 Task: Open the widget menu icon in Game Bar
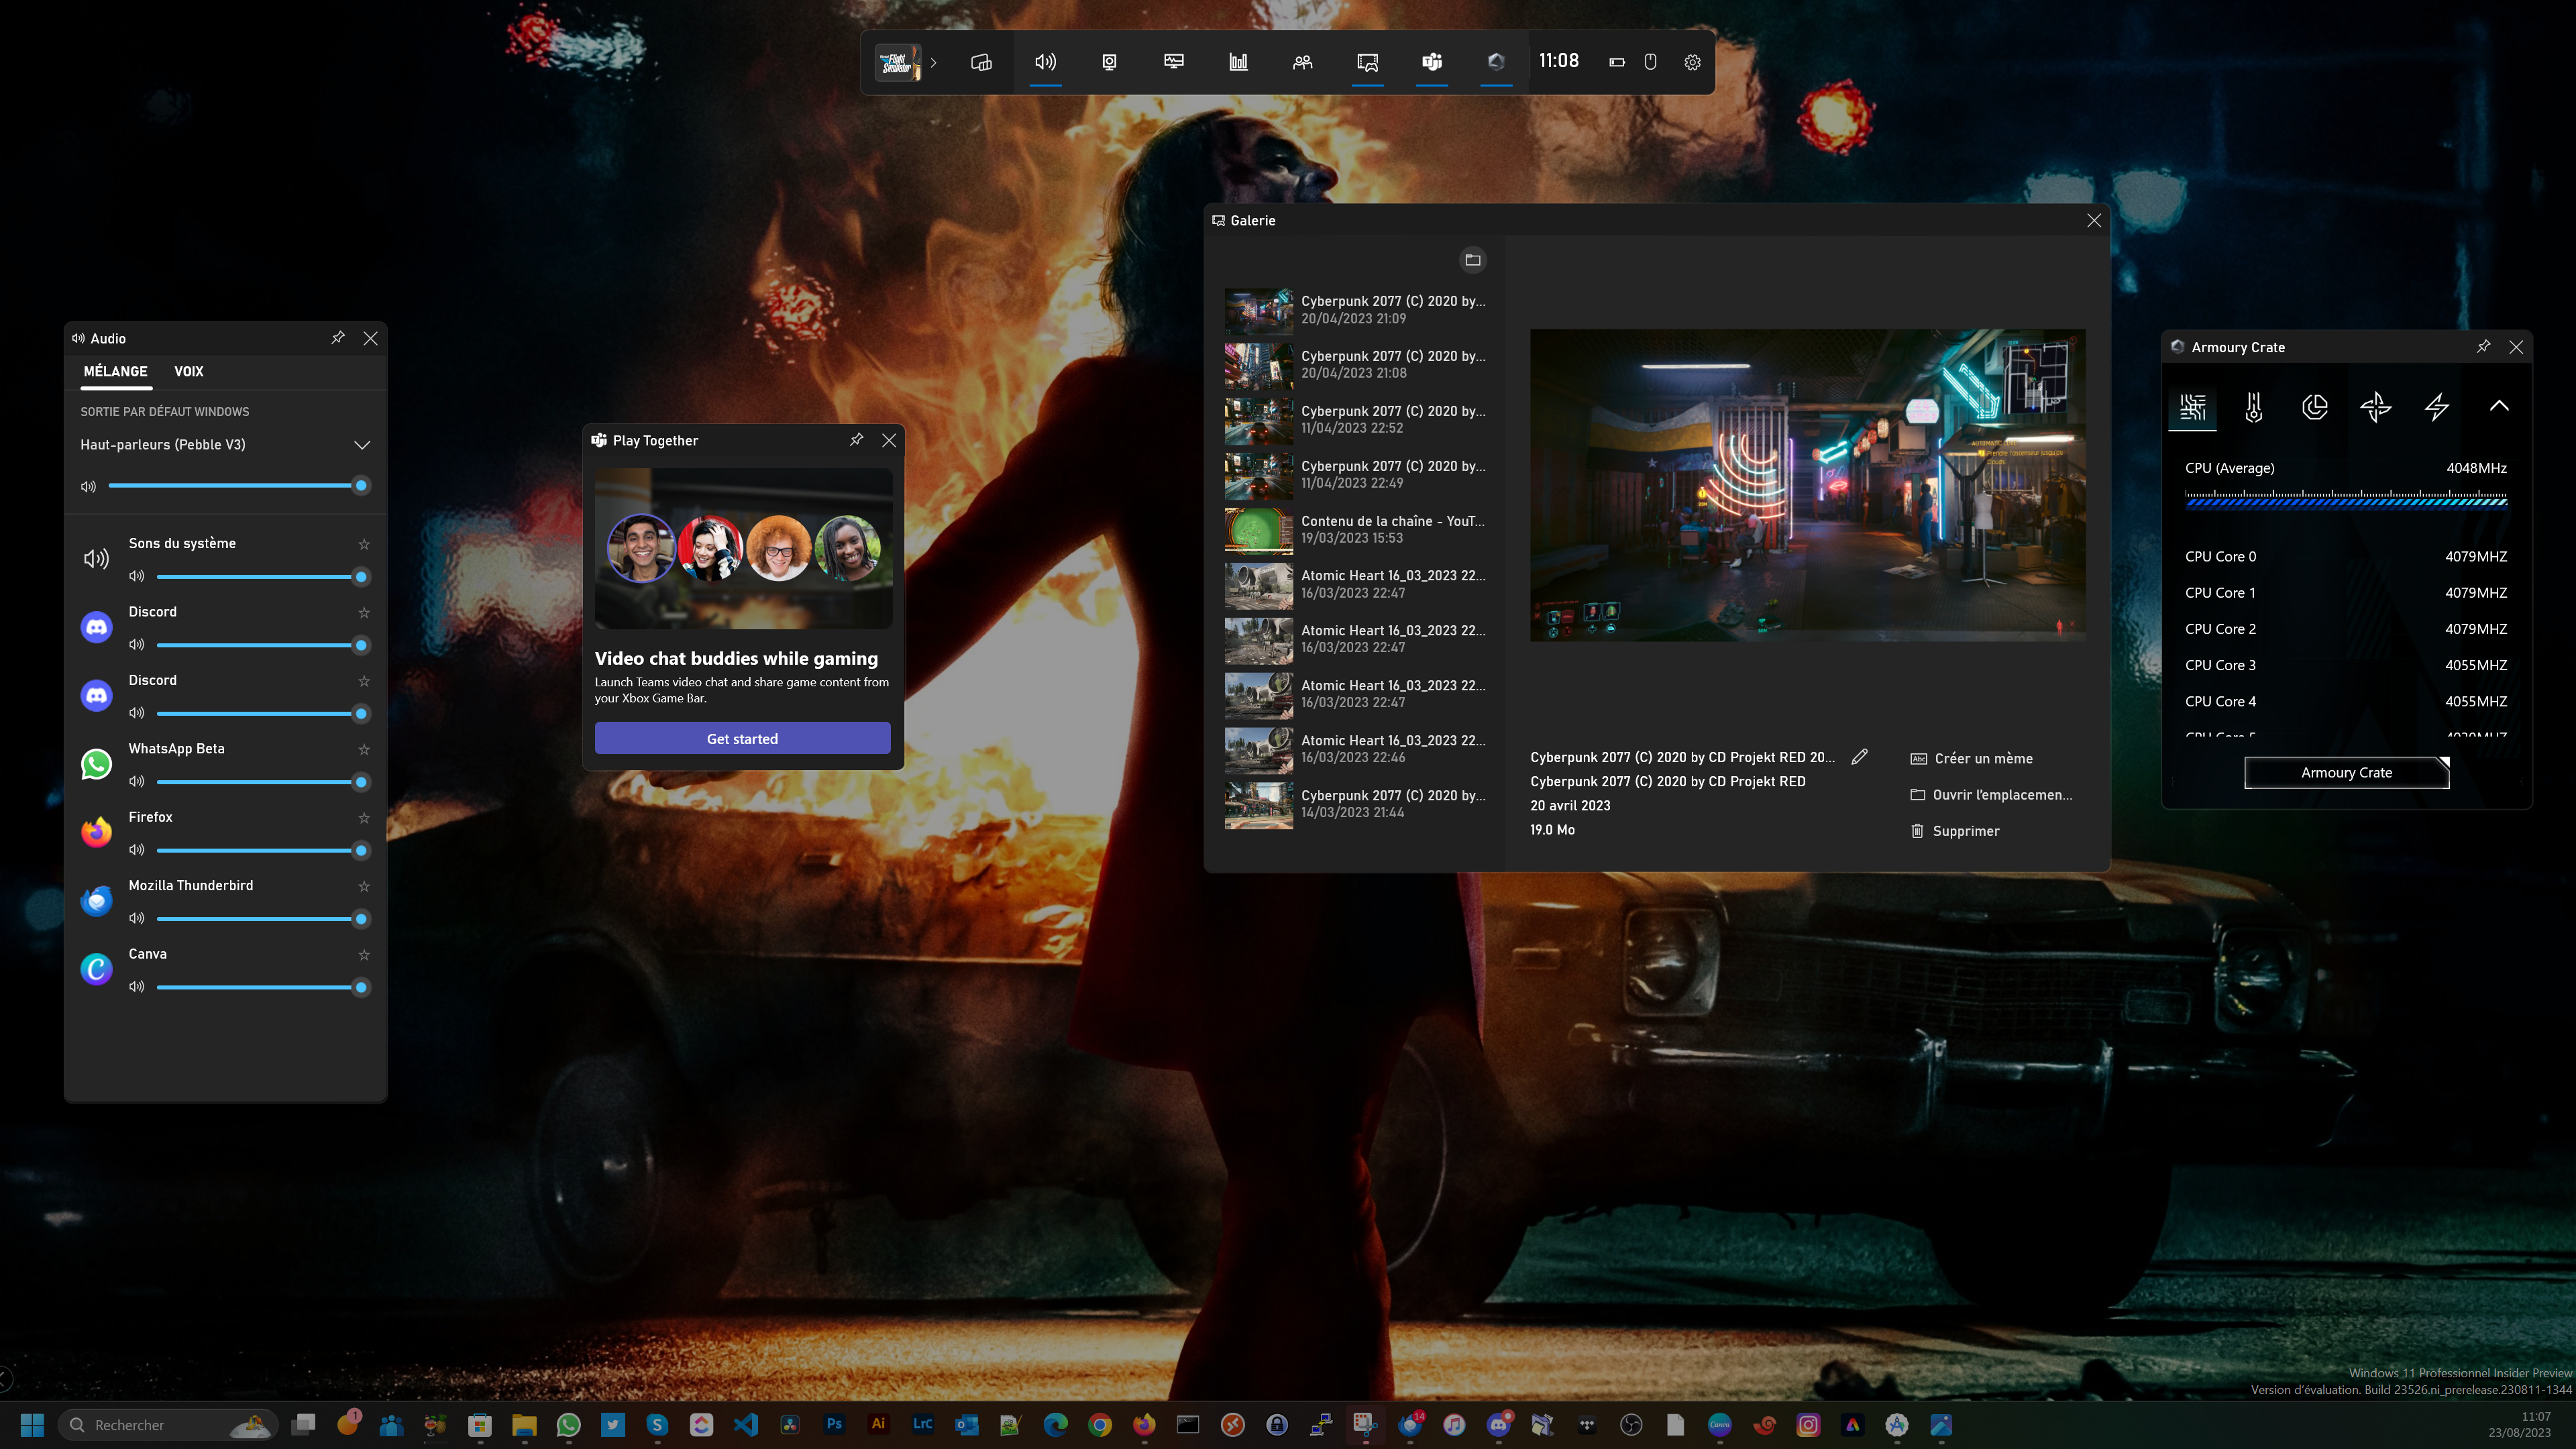click(981, 62)
